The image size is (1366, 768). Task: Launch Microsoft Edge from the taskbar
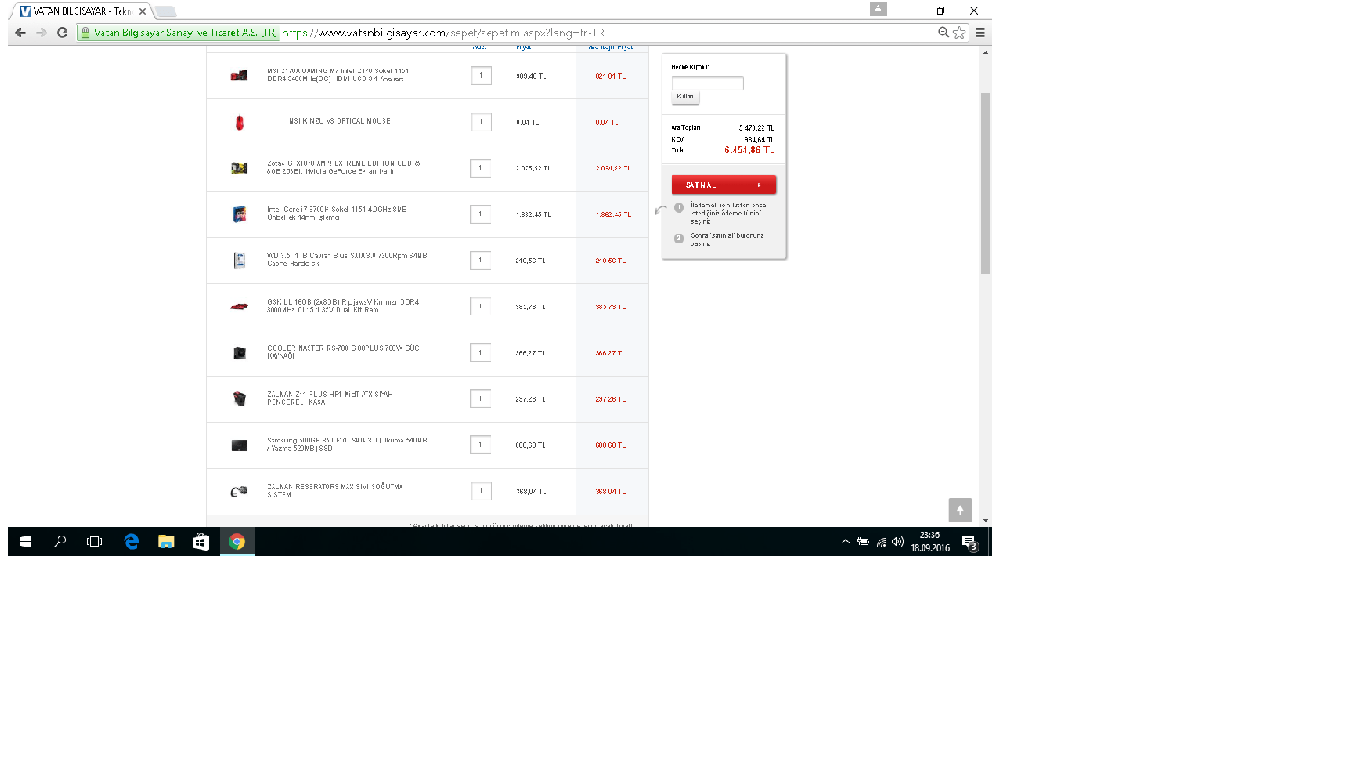[x=131, y=542]
